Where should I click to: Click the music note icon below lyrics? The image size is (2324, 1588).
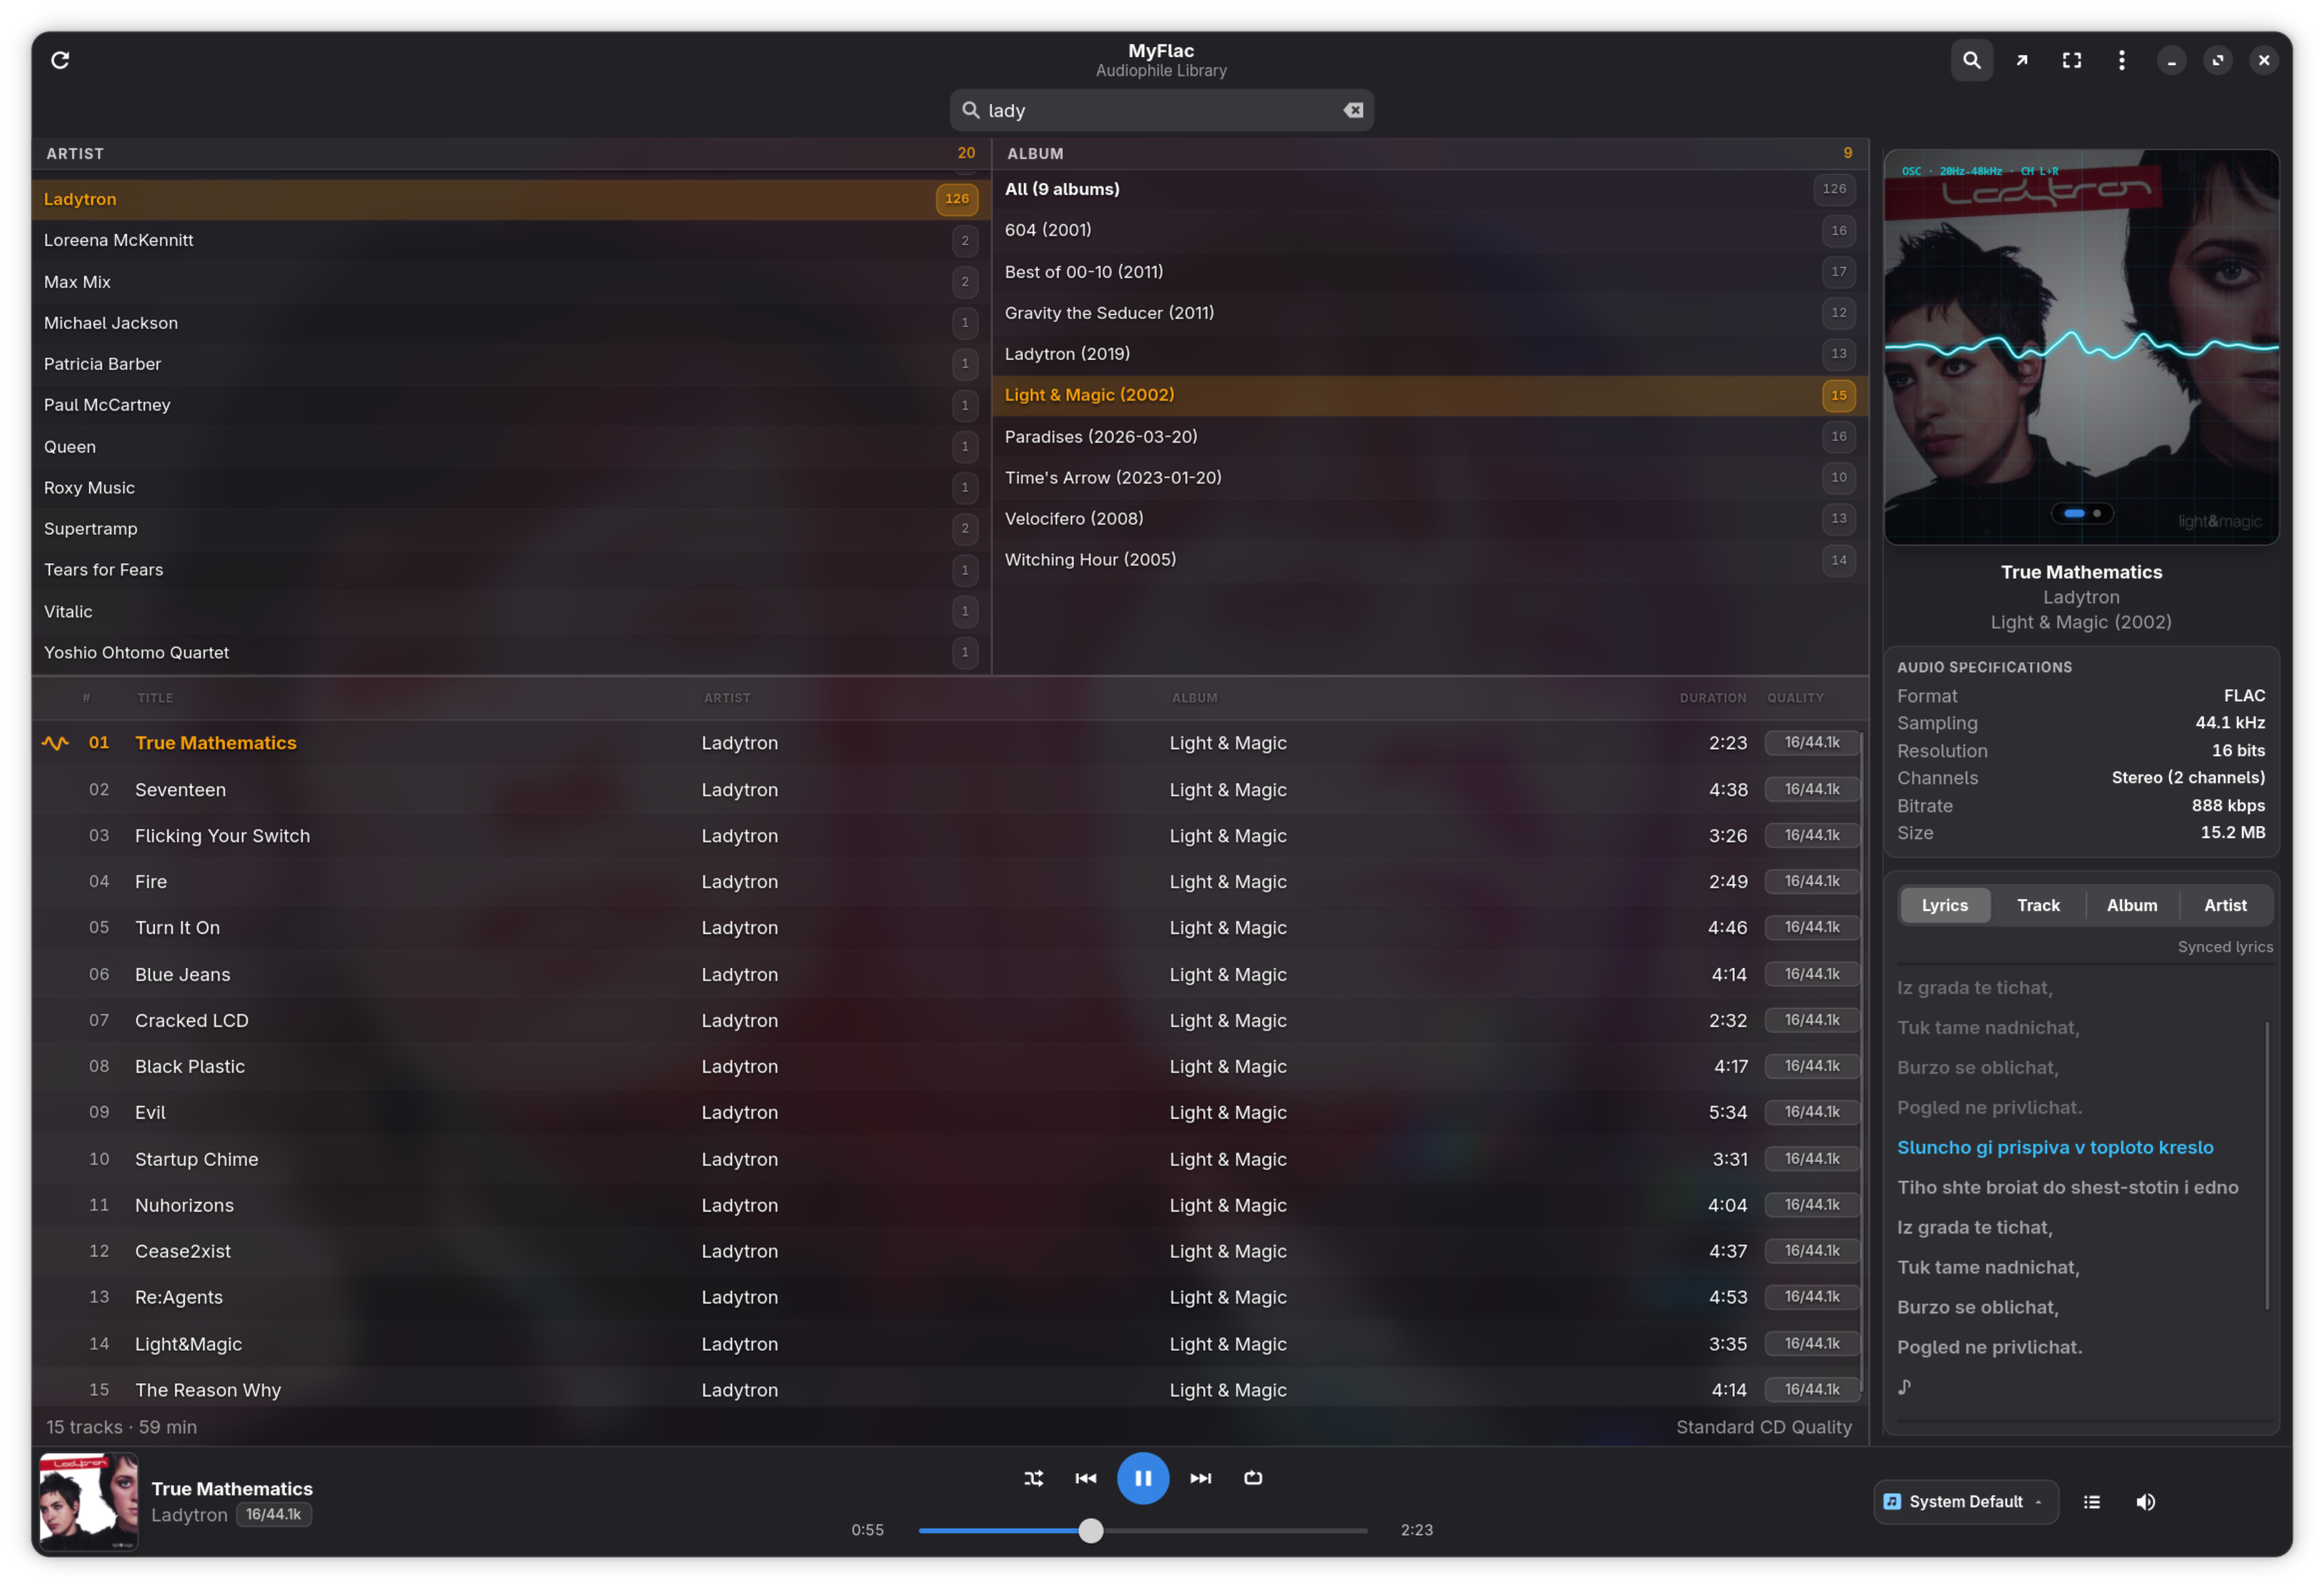1905,1387
